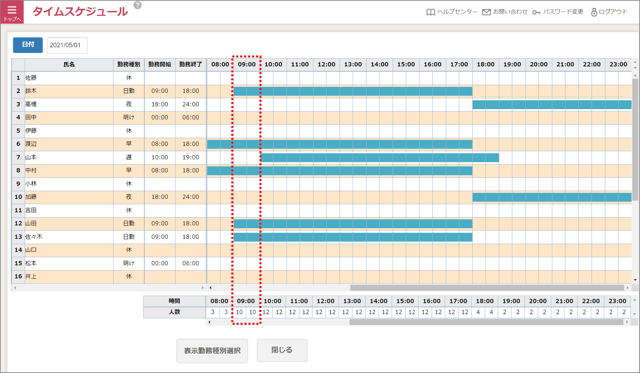Click the name 渡辺 in row 6
640x373 pixels.
(31, 144)
